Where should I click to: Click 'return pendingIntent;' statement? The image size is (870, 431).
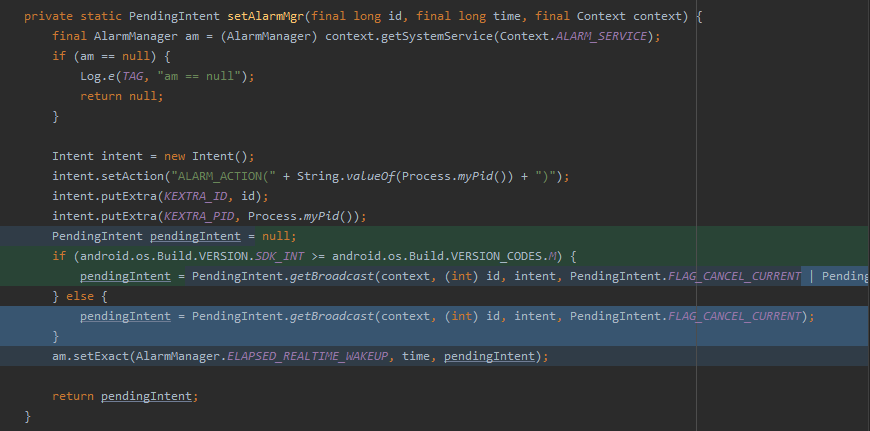click(x=125, y=396)
